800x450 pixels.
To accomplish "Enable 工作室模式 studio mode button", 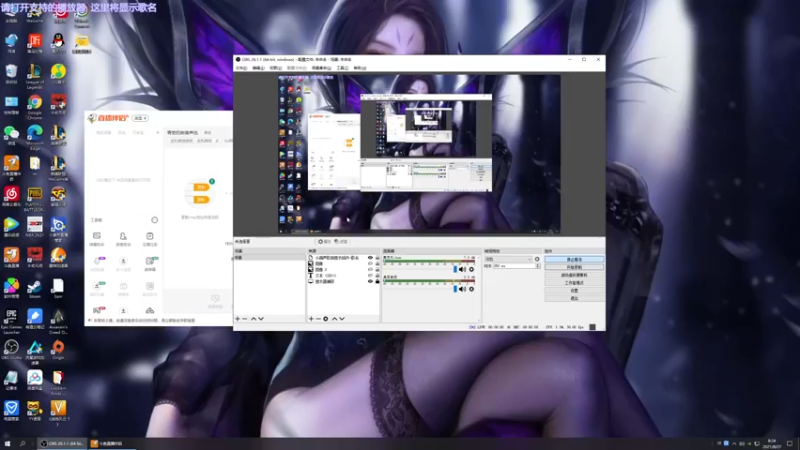I will click(574, 283).
